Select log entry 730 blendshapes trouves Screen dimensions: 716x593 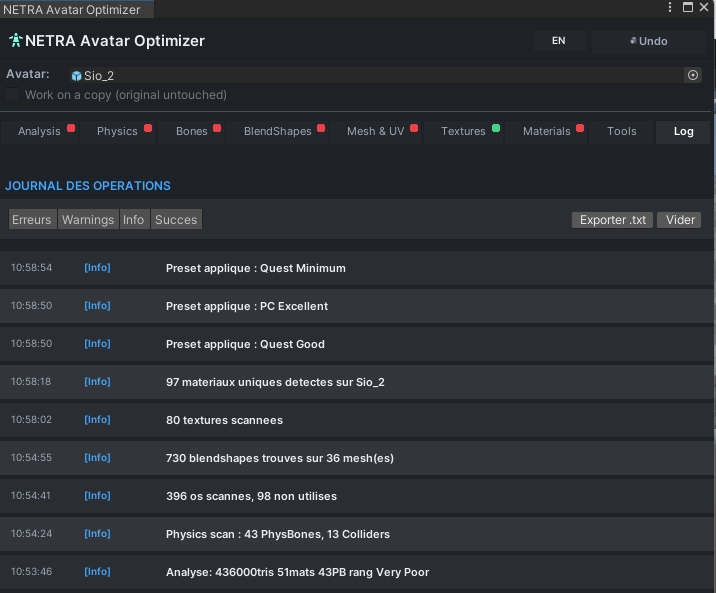point(356,458)
